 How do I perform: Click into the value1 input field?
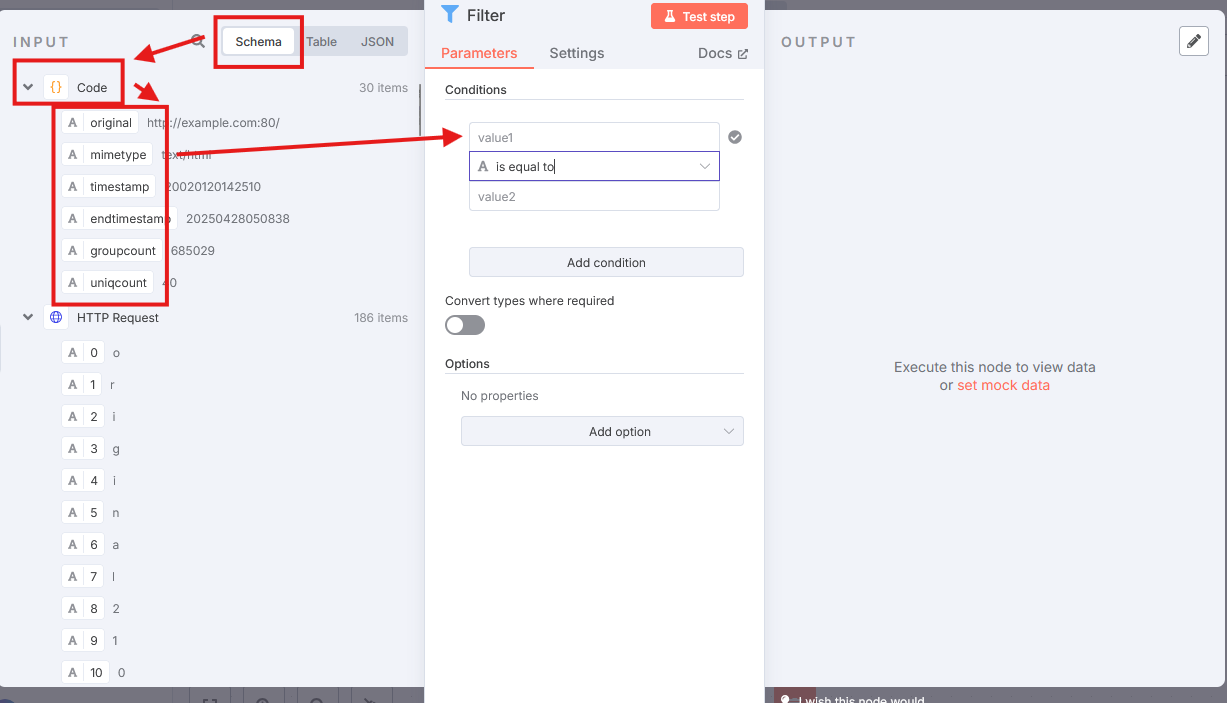pos(594,137)
